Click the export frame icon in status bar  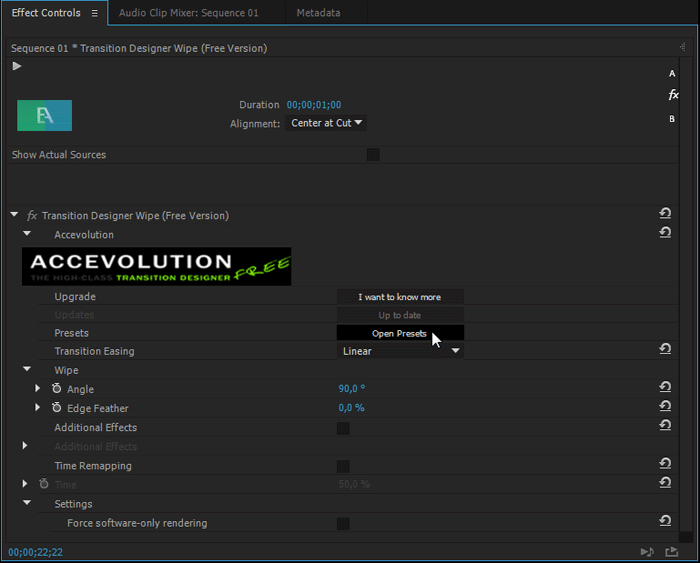coord(671,552)
